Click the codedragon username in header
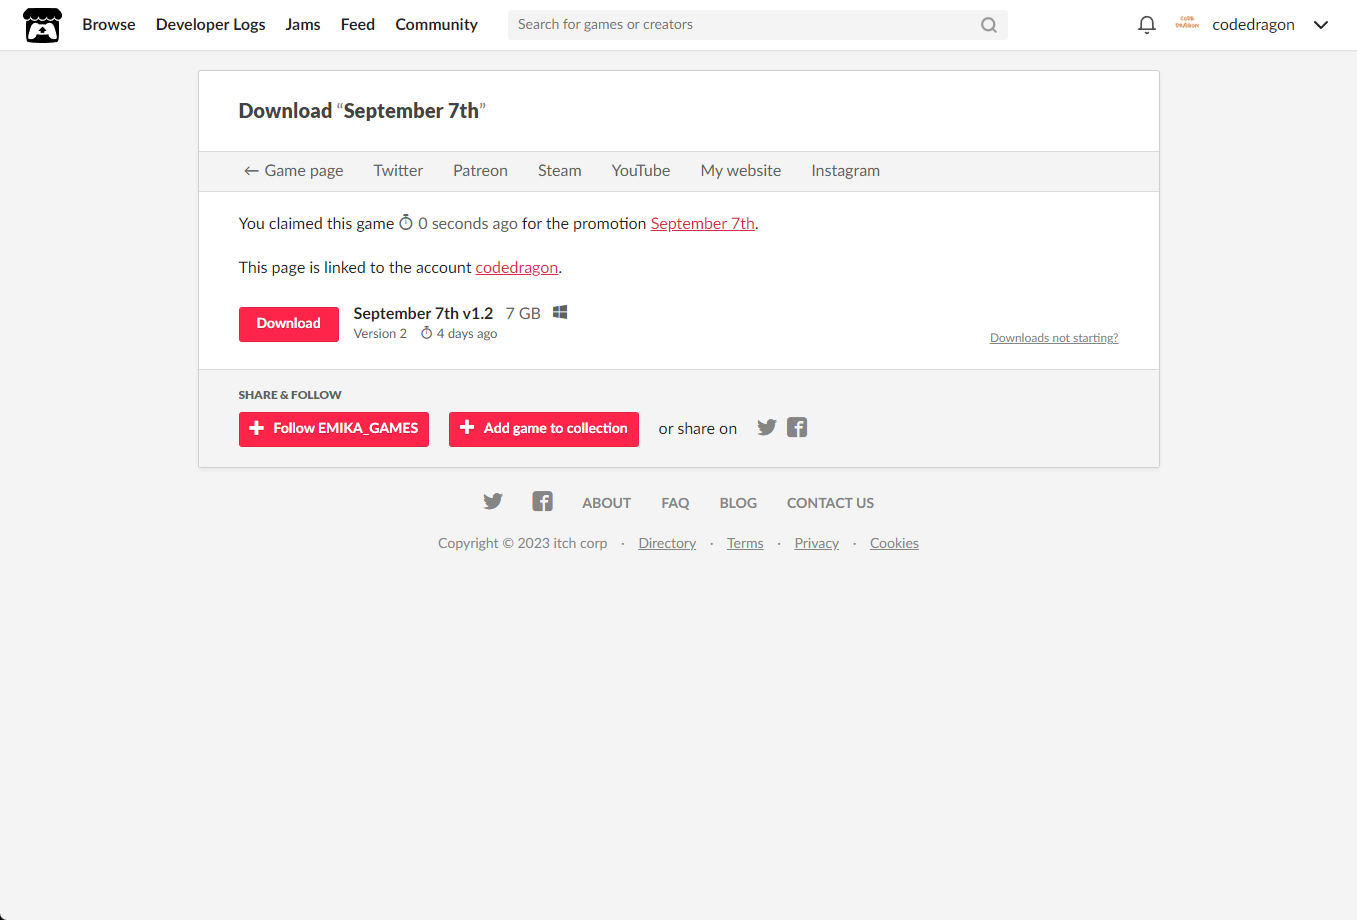Viewport: 1357px width, 920px height. pos(1253,25)
